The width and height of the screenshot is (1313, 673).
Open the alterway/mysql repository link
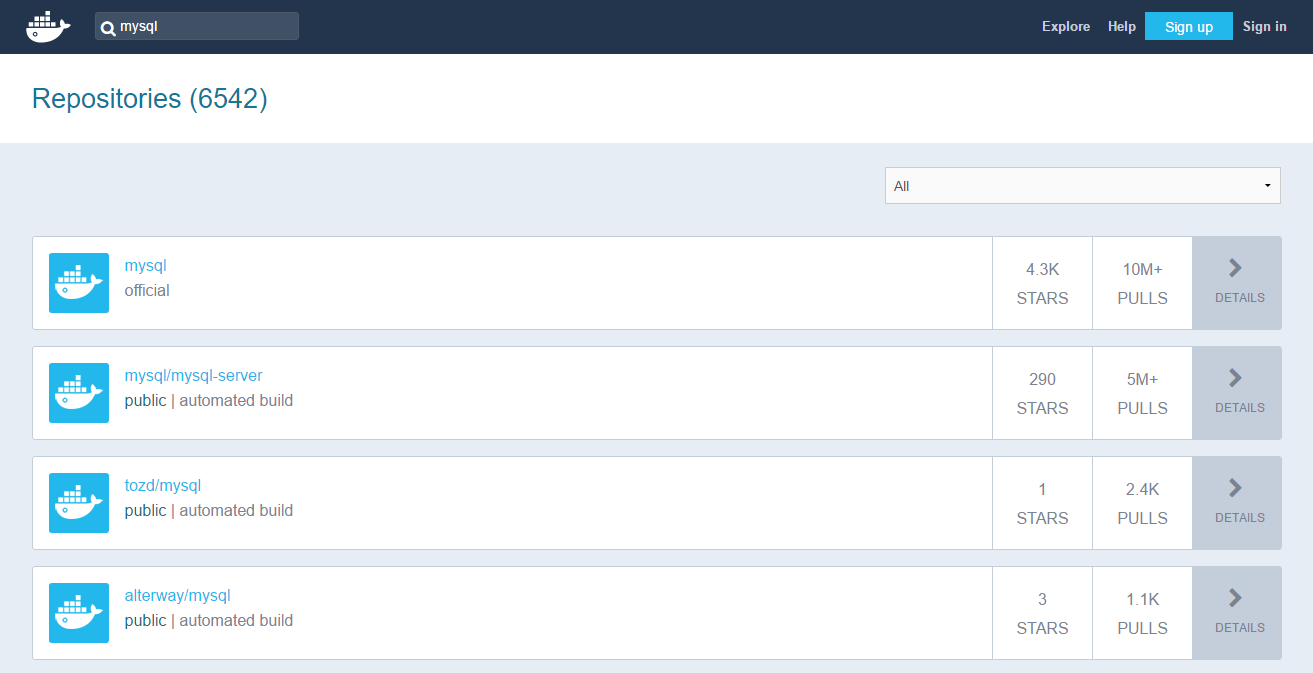click(177, 596)
